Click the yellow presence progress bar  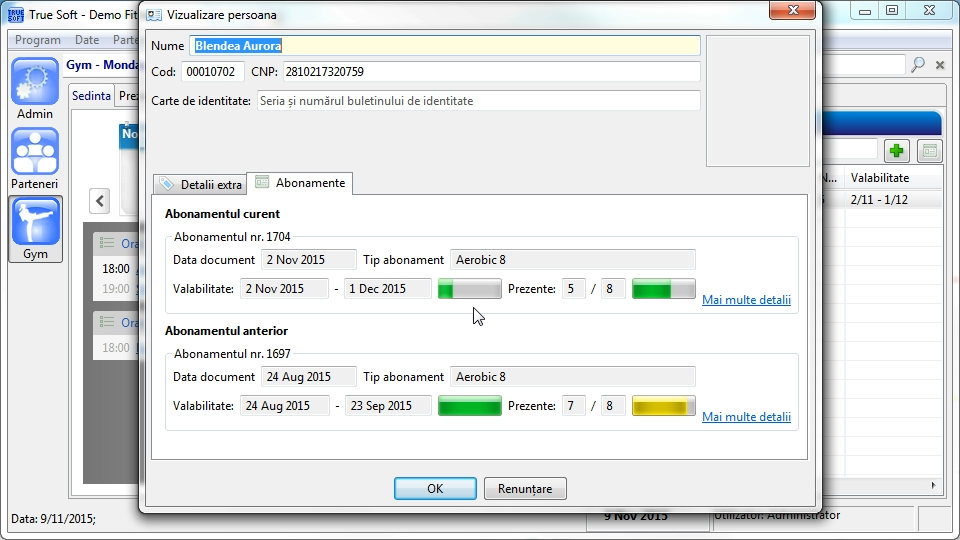664,406
